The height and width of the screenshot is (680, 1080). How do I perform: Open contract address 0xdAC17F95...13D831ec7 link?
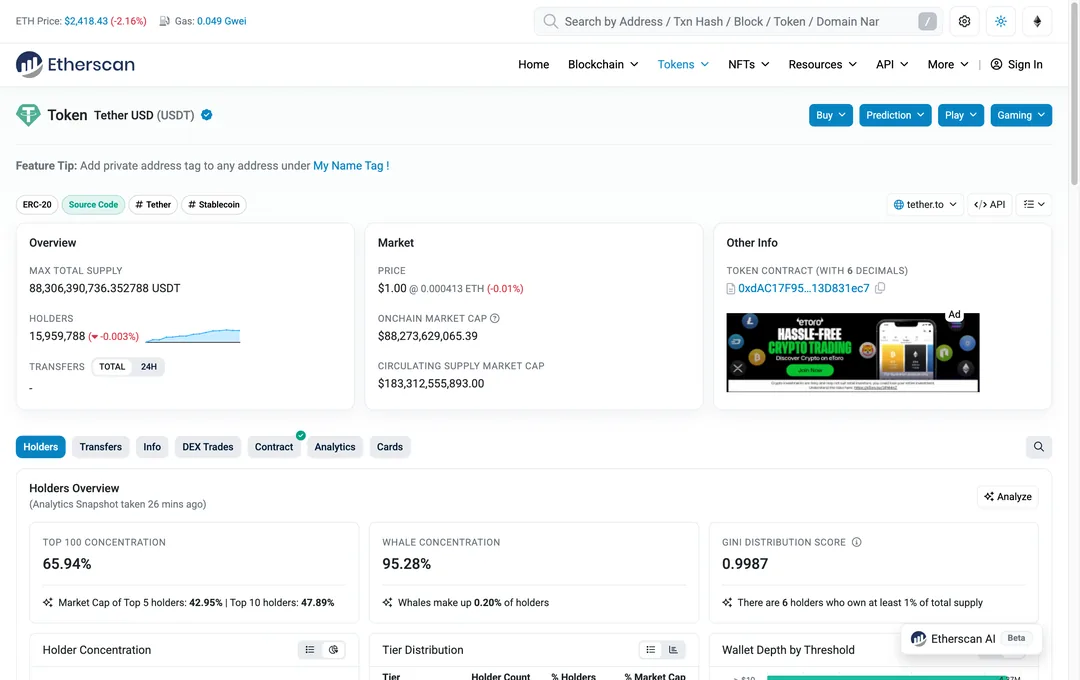click(803, 288)
